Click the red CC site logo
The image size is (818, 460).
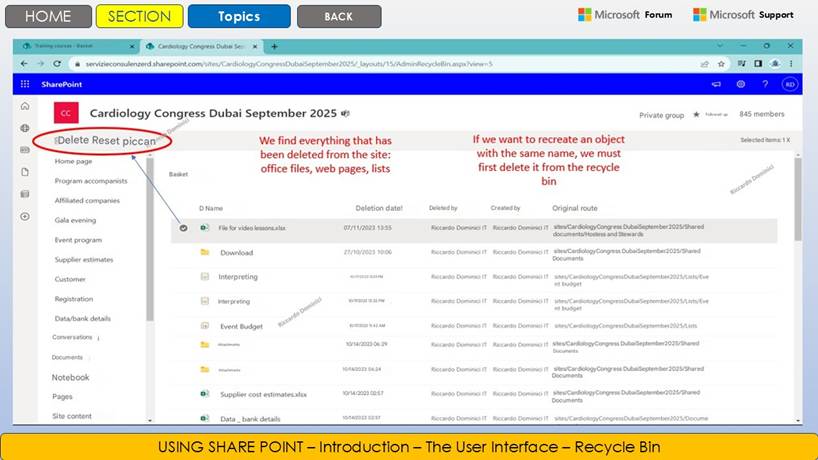(66, 113)
